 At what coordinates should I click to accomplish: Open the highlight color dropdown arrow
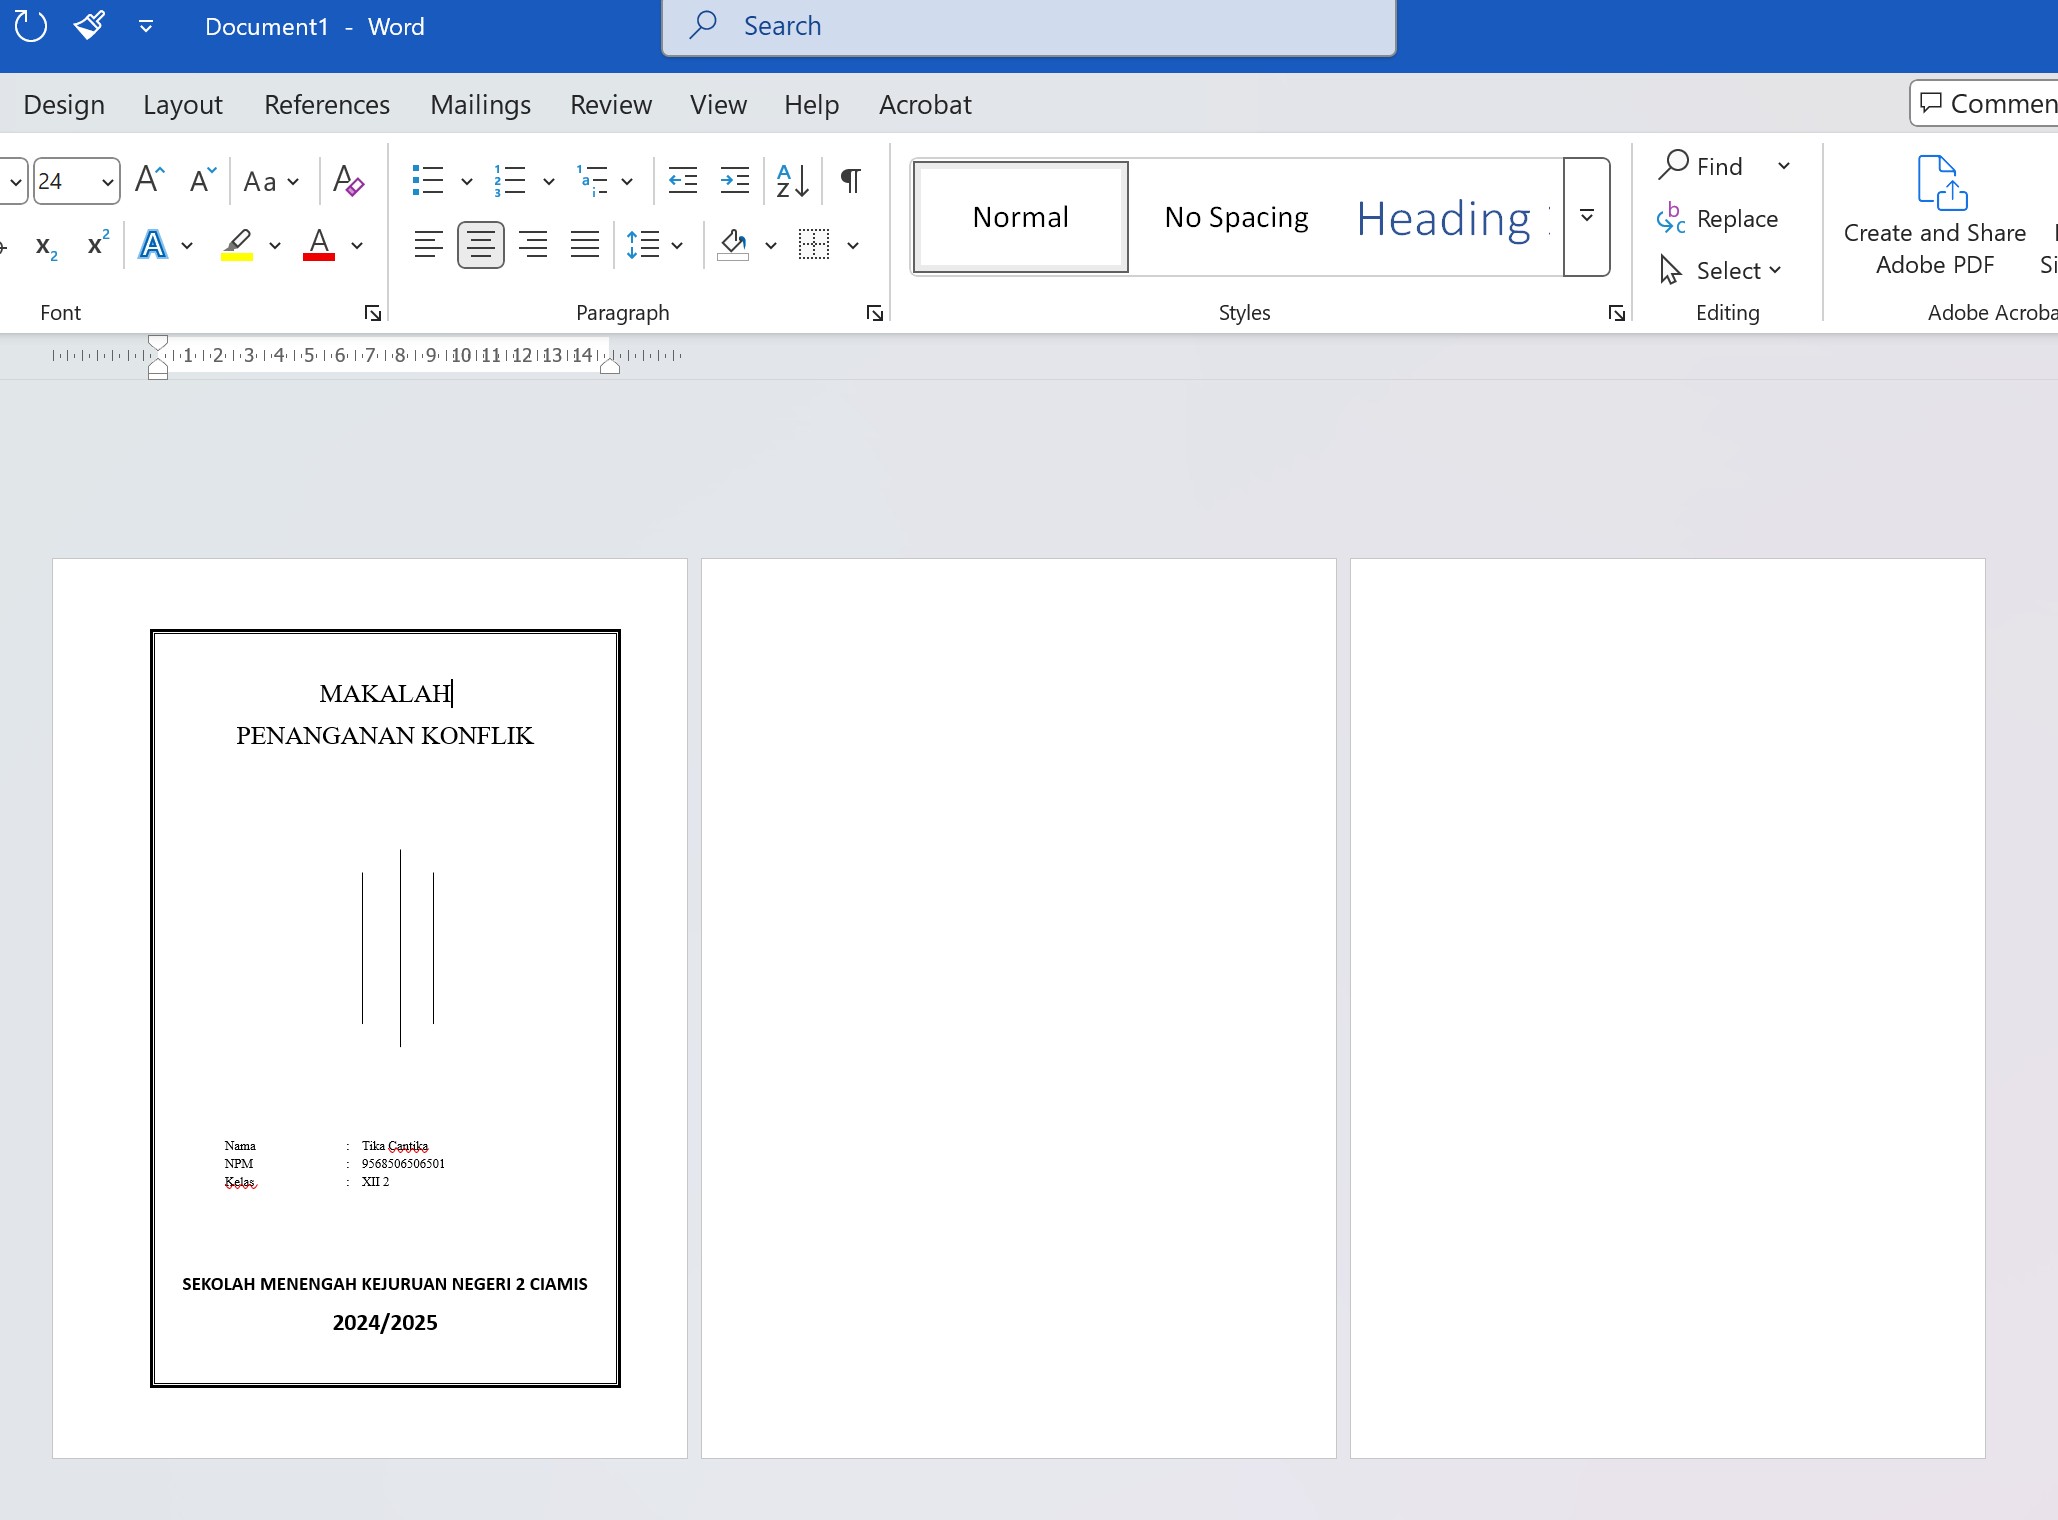[275, 245]
